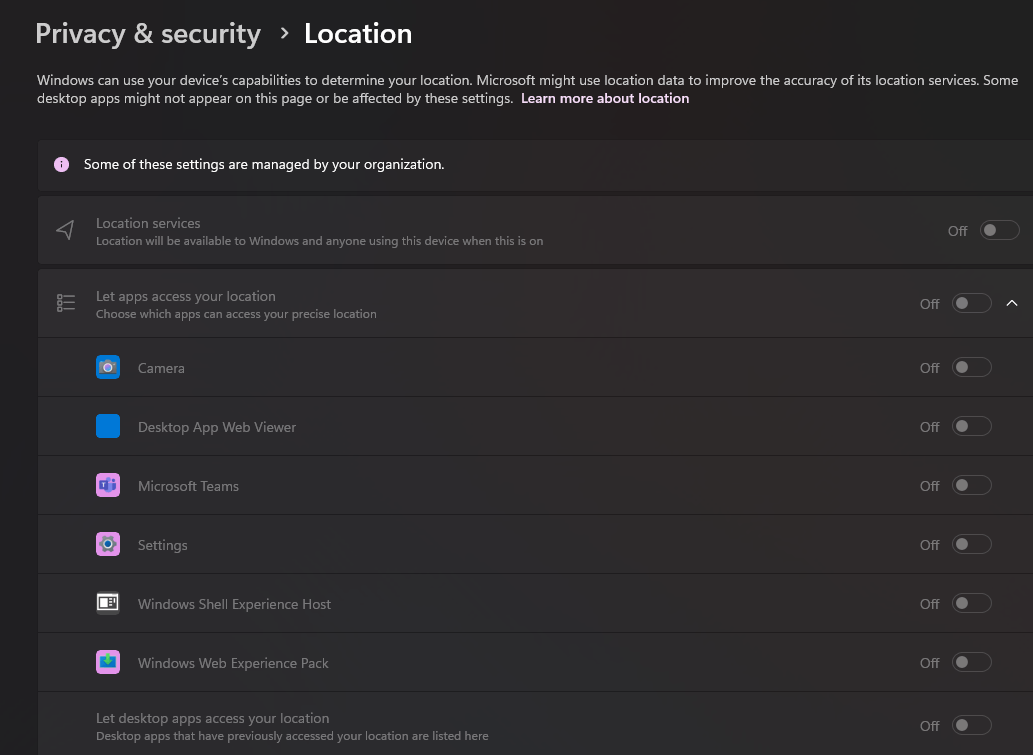Click the Location services arrow icon
Screen dimensions: 1033x755
(65, 231)
